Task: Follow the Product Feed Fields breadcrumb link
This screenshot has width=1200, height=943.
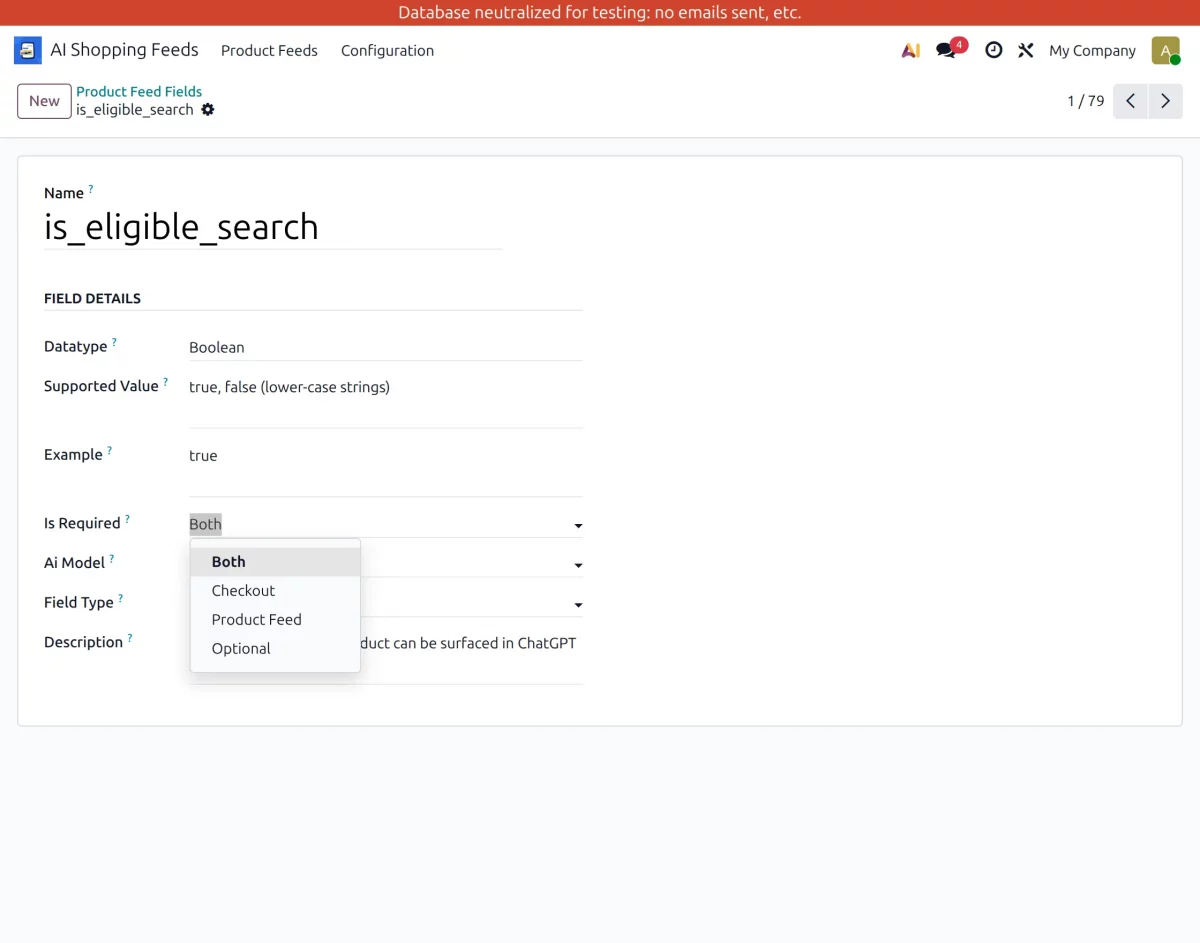Action: coord(139,91)
